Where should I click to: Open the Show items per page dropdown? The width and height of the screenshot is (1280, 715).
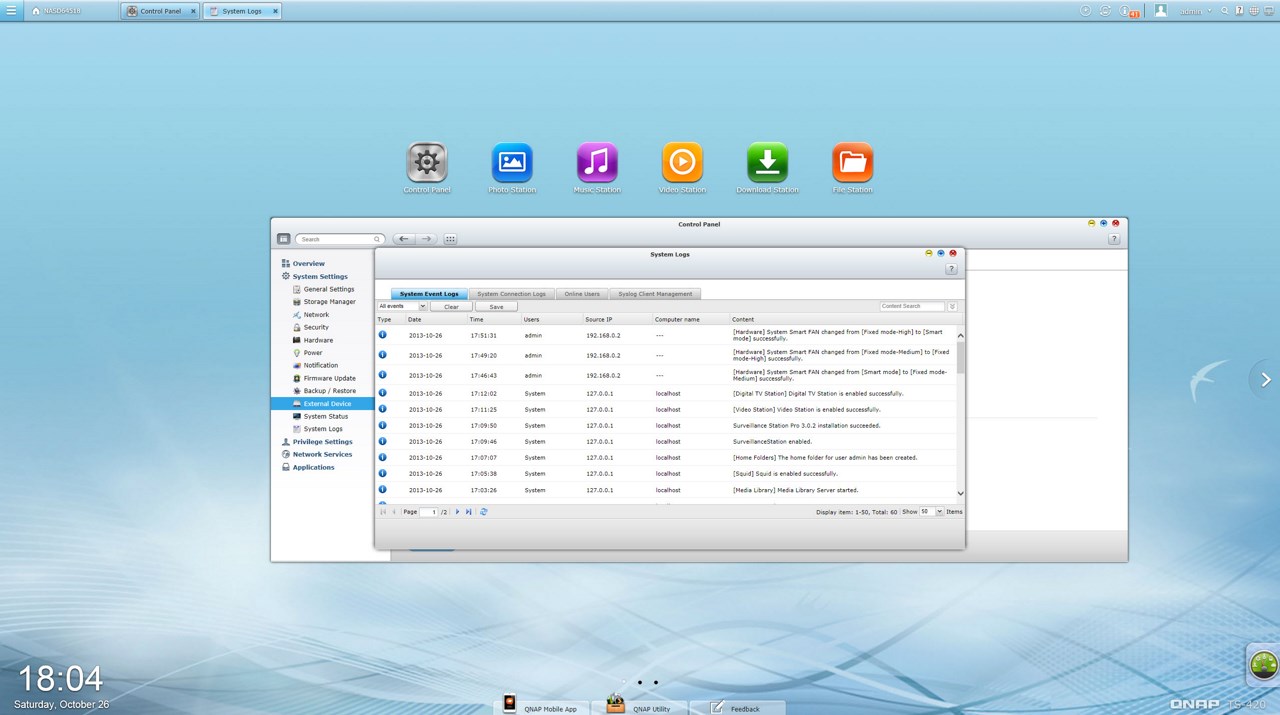(x=931, y=512)
